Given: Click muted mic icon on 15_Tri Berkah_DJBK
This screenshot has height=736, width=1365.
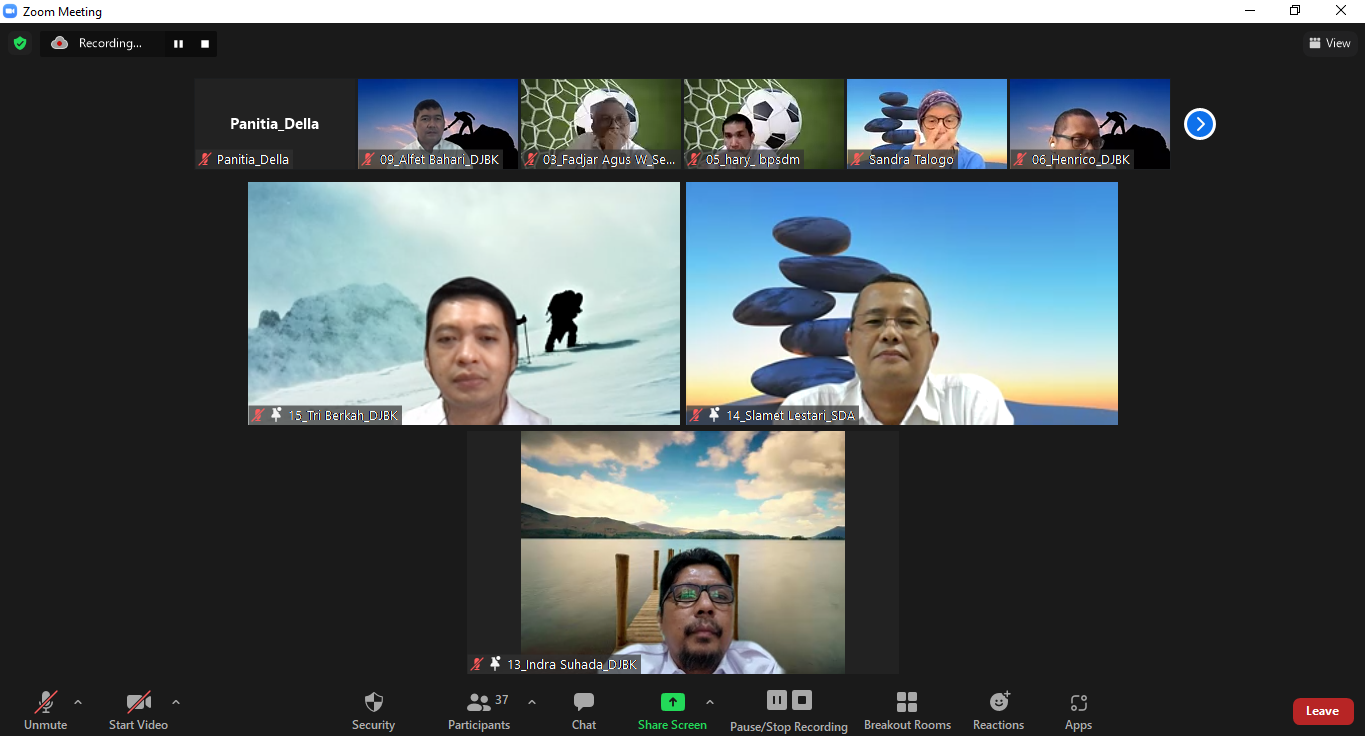Looking at the screenshot, I should 258,415.
